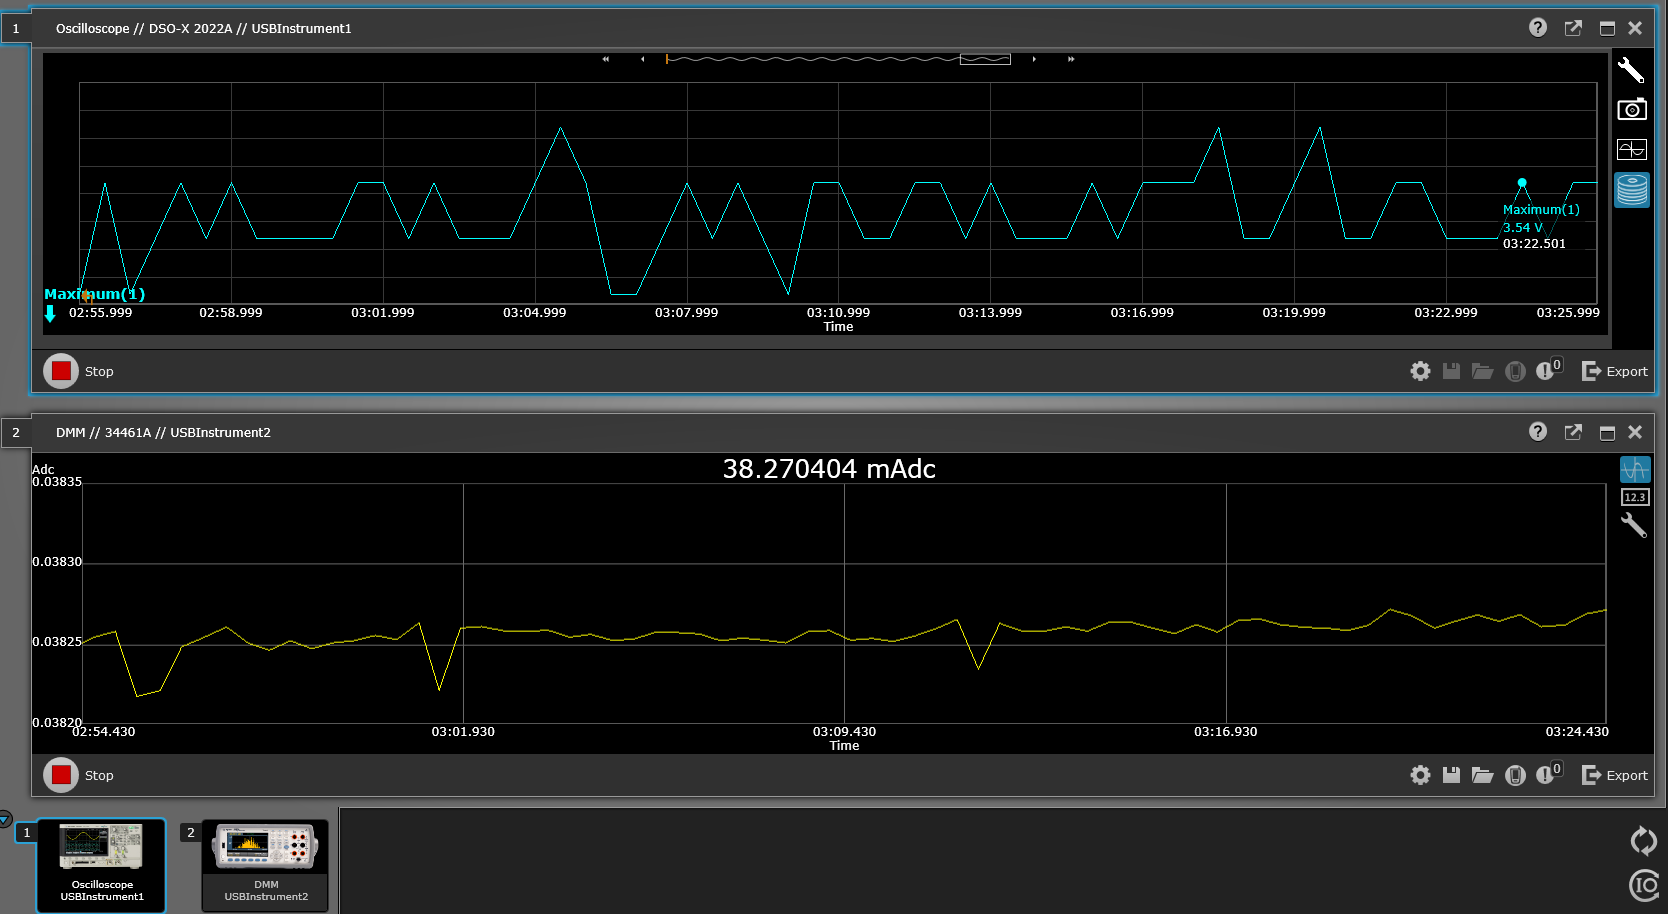This screenshot has height=916, width=1676.
Task: Open oscilloscope gear settings
Action: click(1420, 371)
